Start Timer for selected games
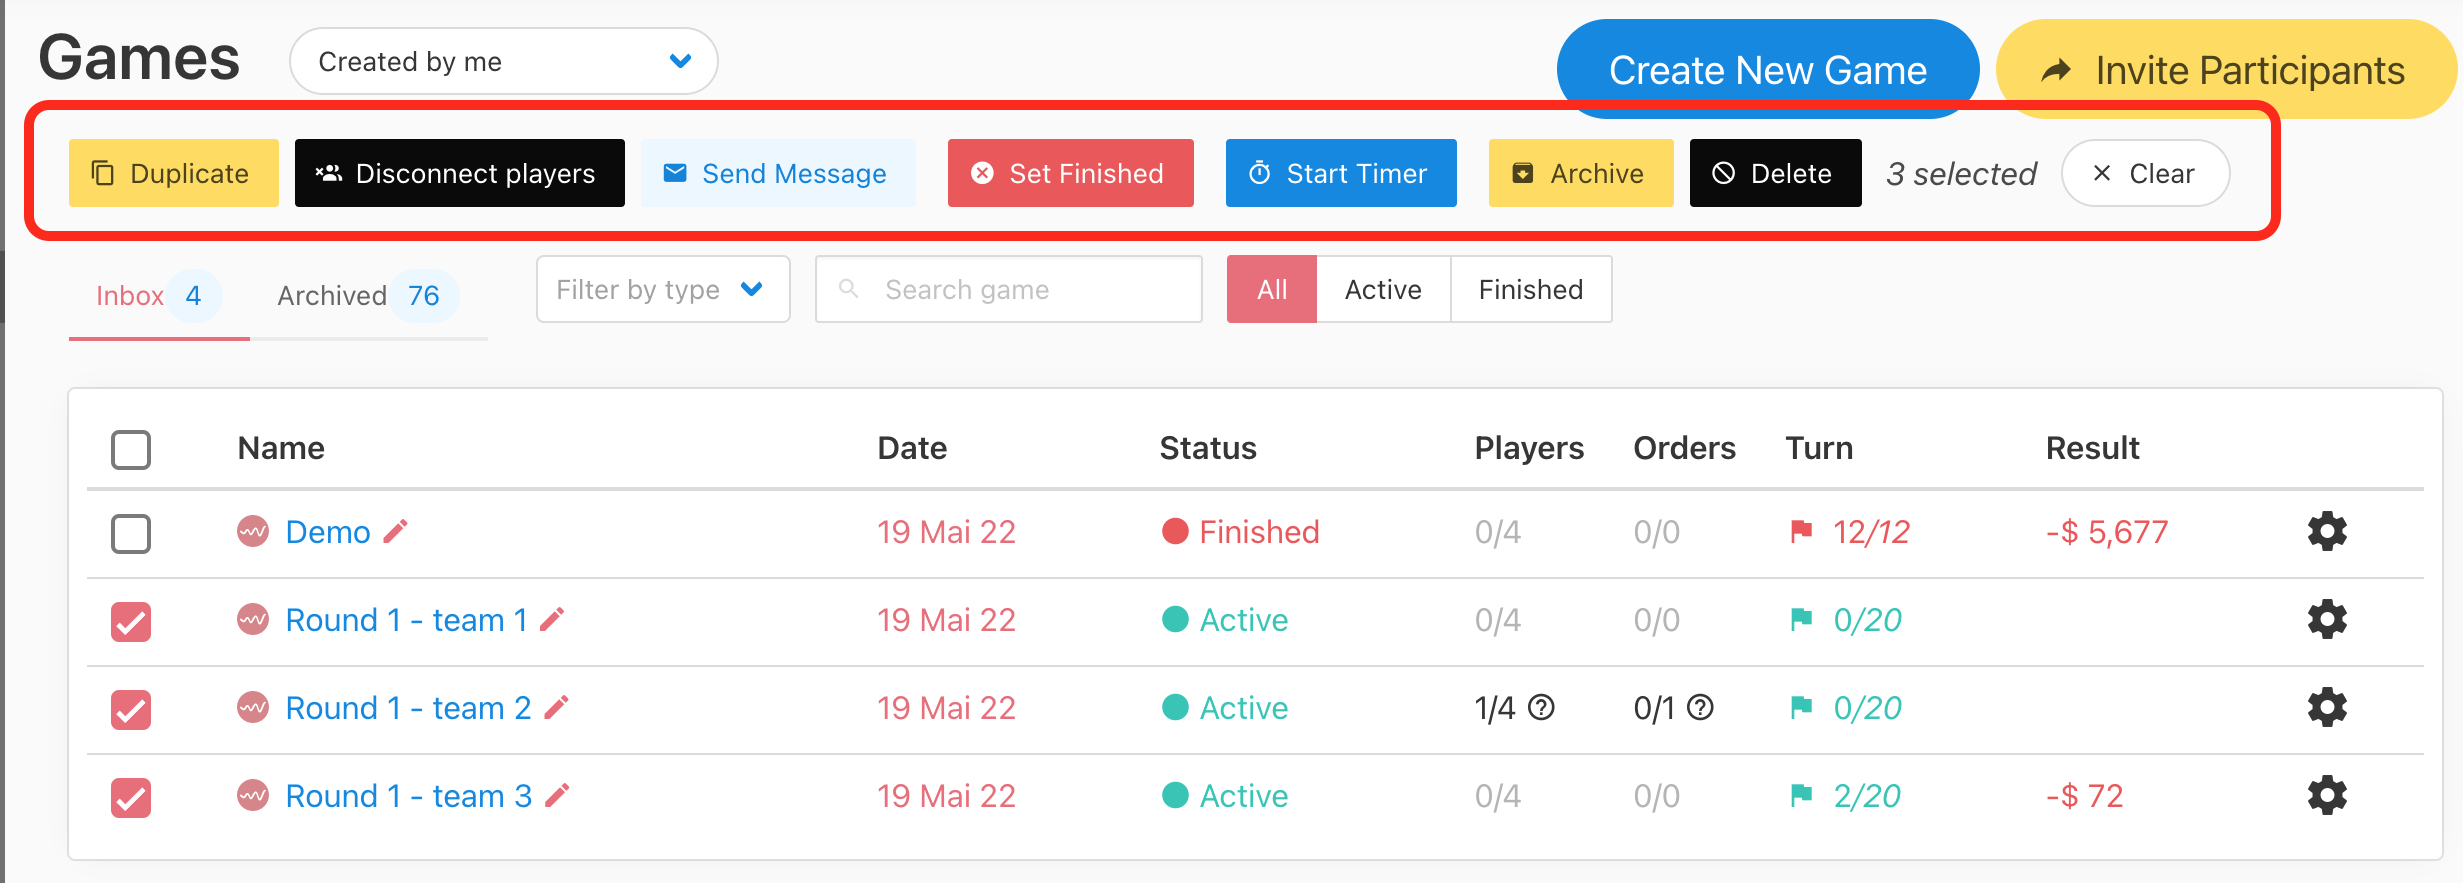 (x=1341, y=173)
